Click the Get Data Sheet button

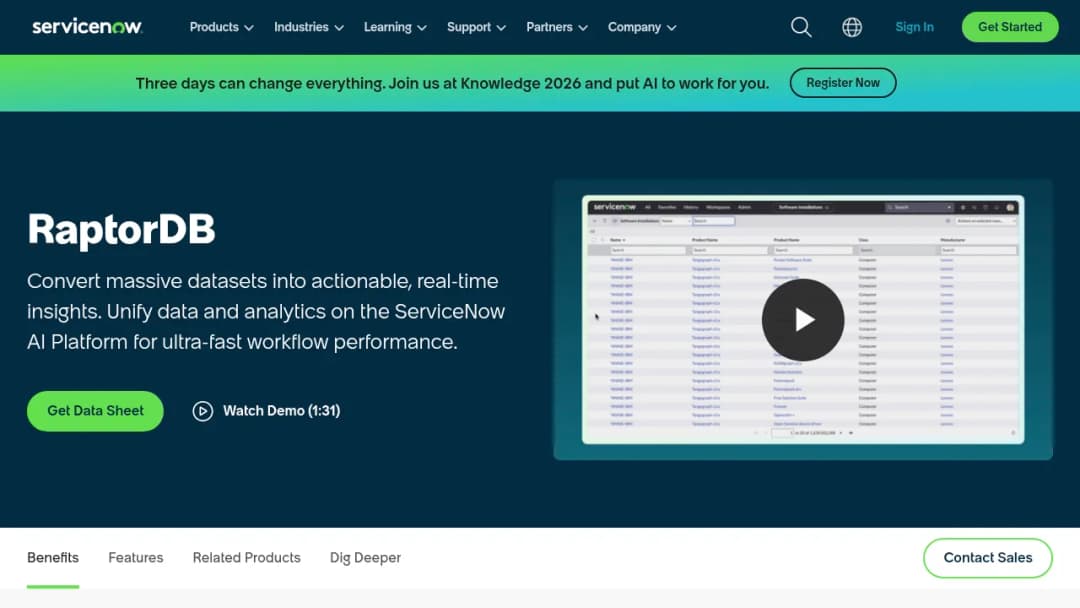coord(95,411)
